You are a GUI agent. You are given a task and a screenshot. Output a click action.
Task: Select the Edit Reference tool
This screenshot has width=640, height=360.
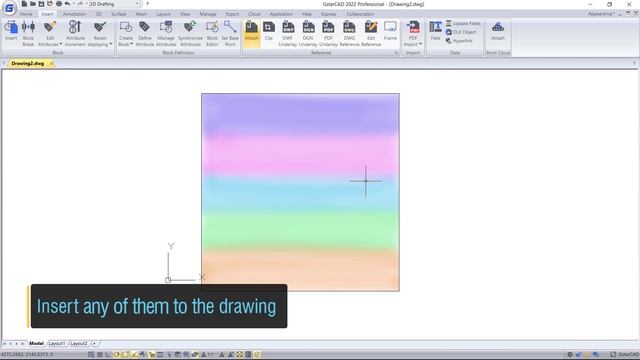371,33
